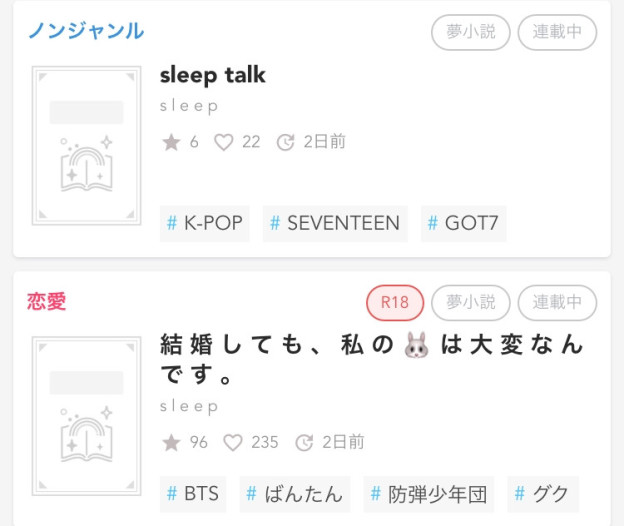
Task: Open the 恋愛 genre link
Action: pos(47,301)
